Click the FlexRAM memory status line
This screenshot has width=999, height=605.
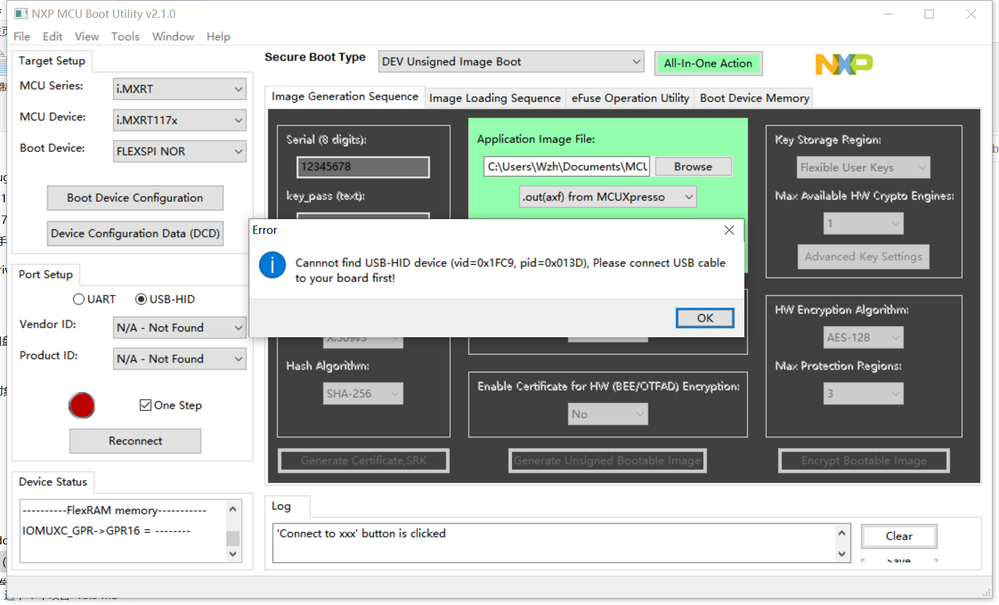coord(114,510)
